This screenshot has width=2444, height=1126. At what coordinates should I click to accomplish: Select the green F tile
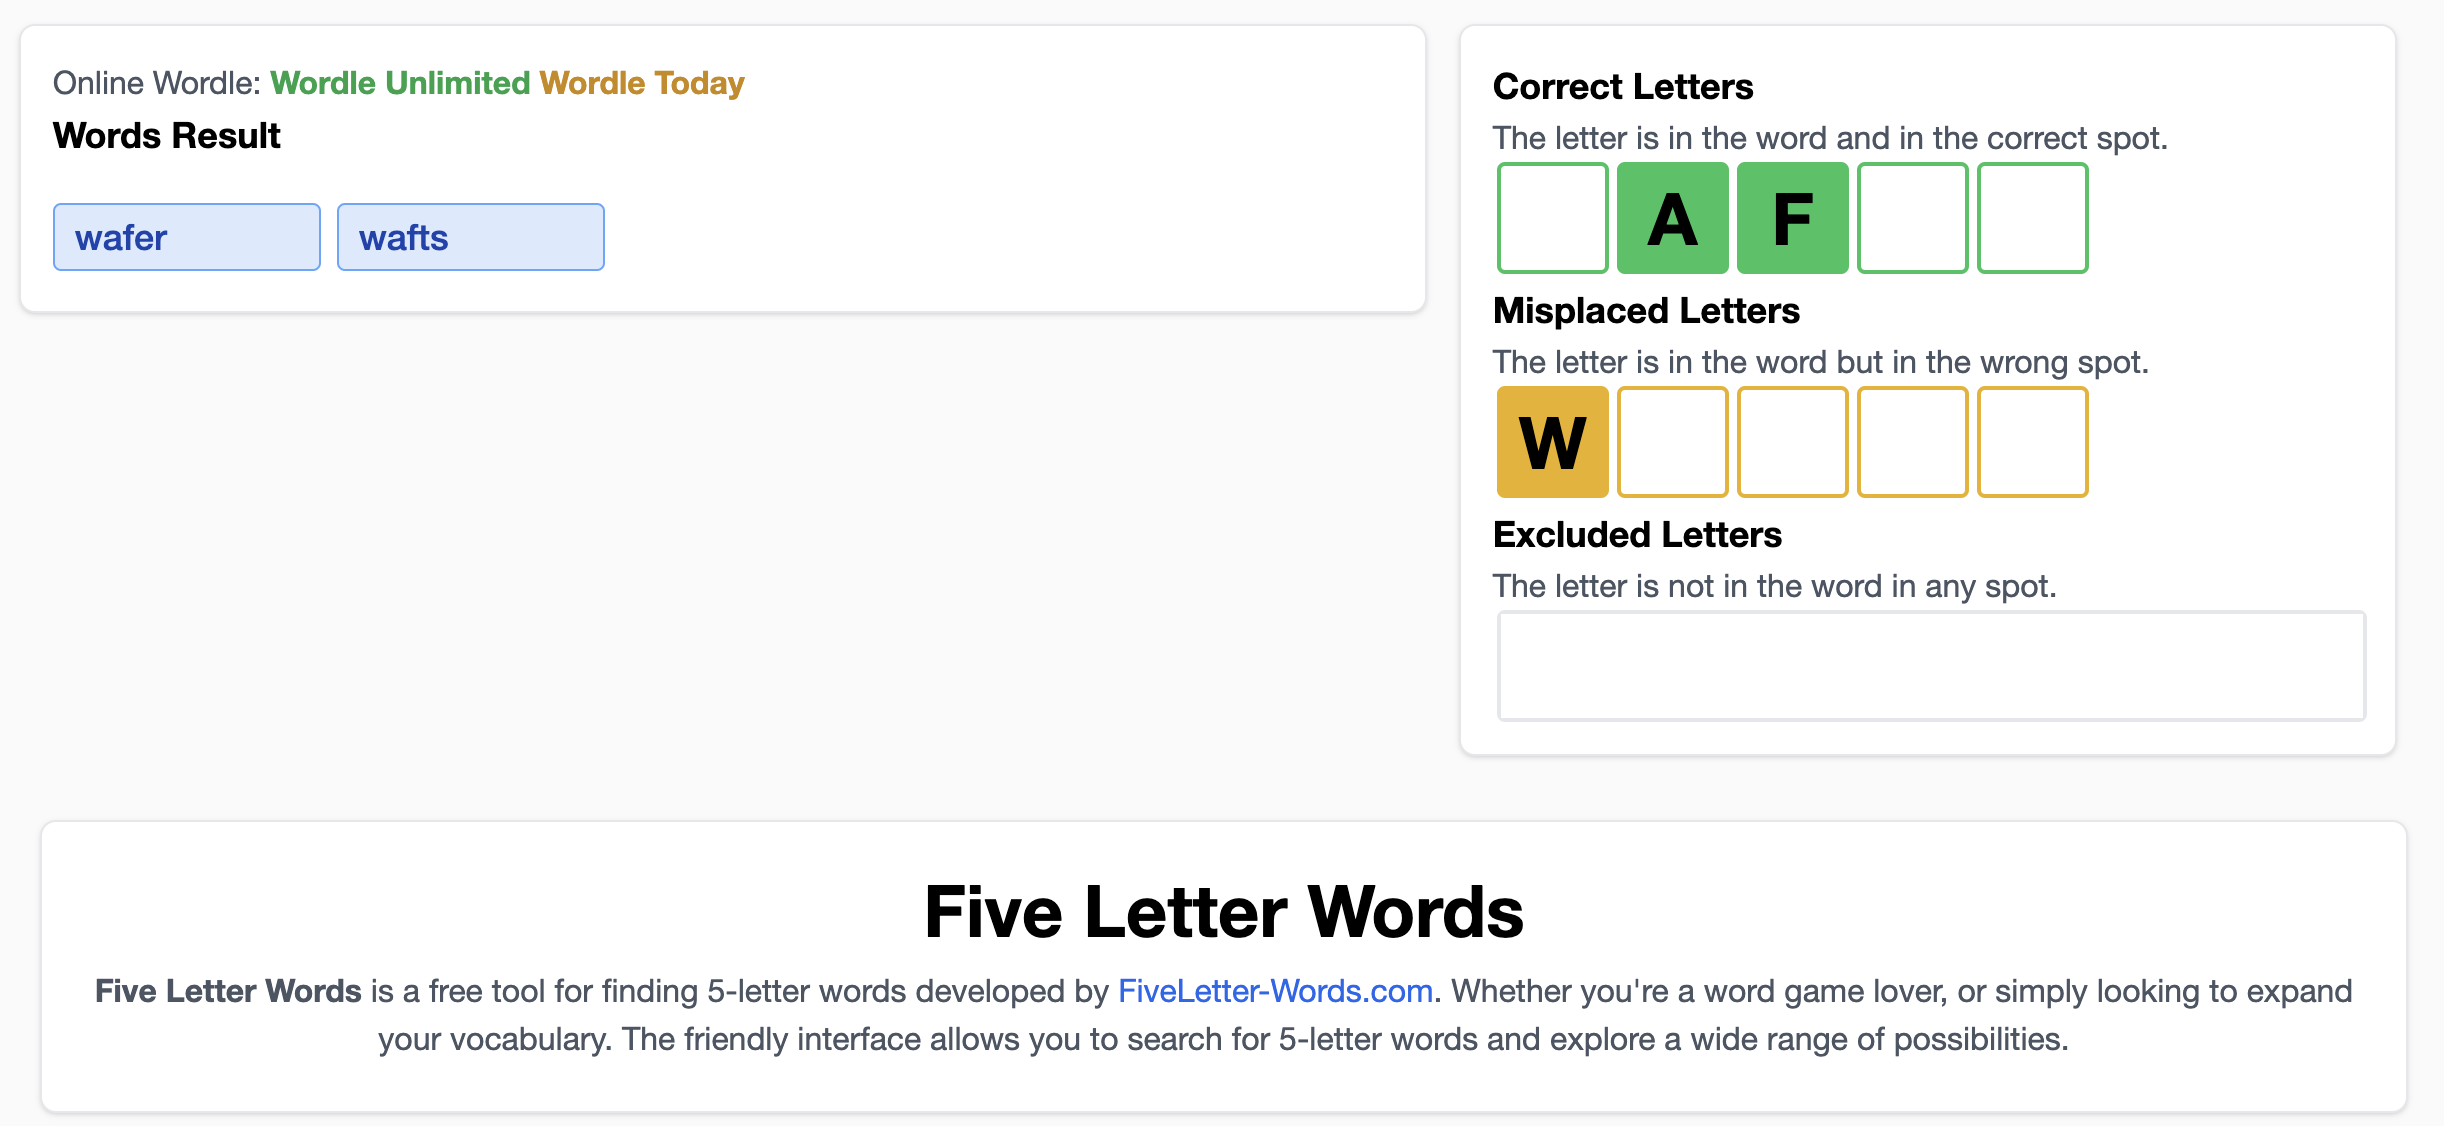1792,219
